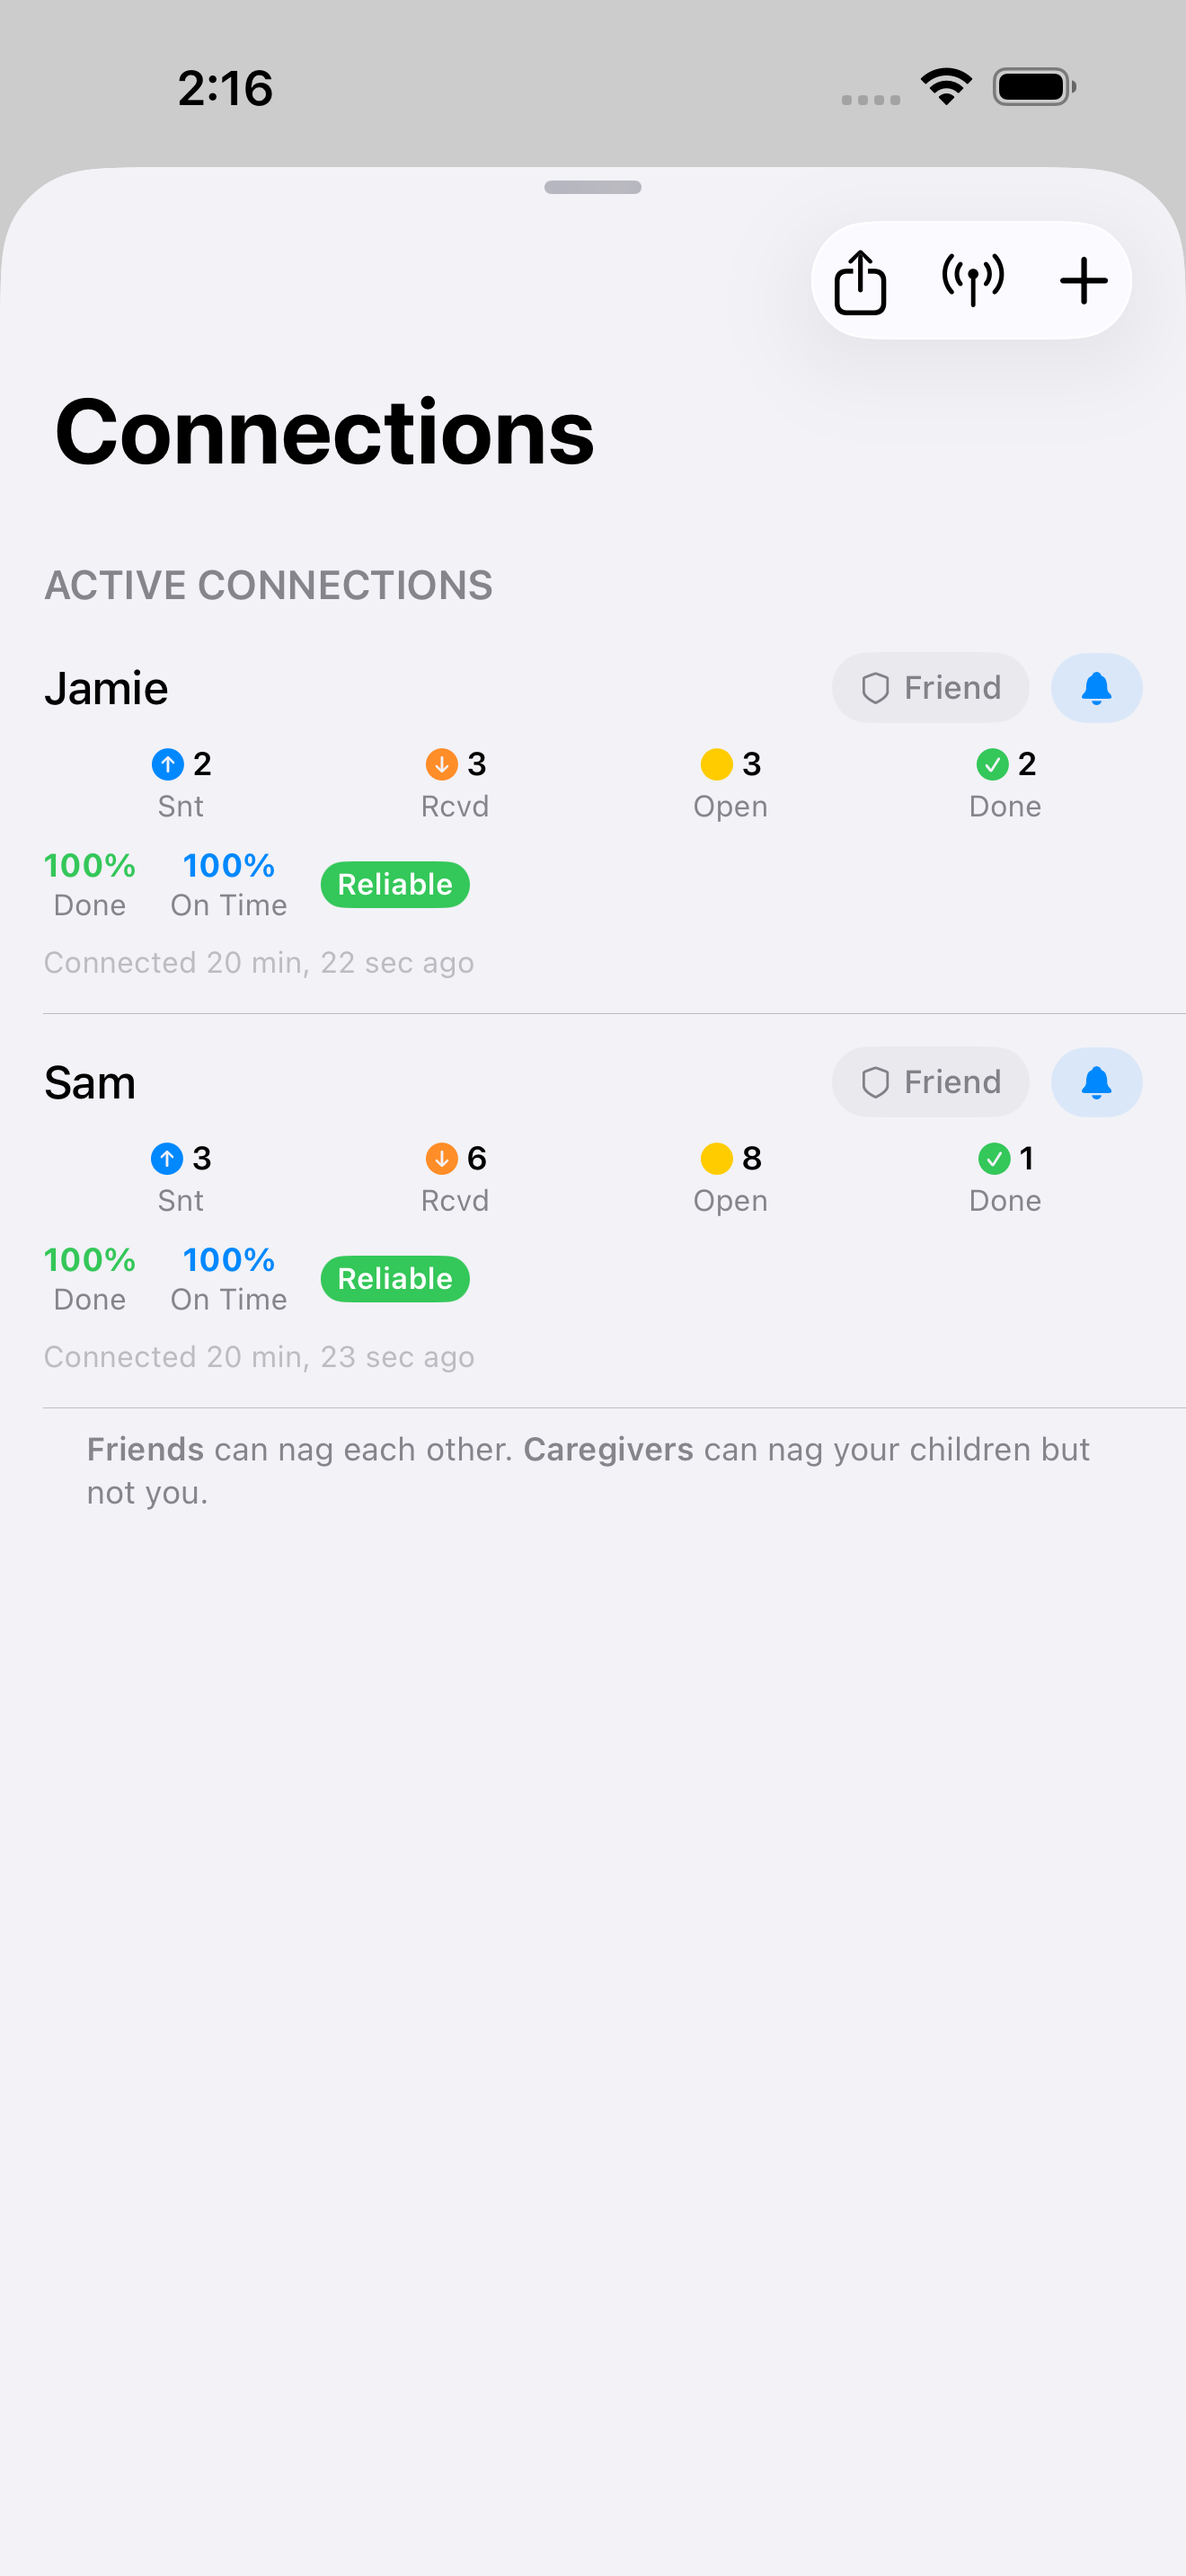Toggle the notification bell for Jamie

tap(1097, 688)
